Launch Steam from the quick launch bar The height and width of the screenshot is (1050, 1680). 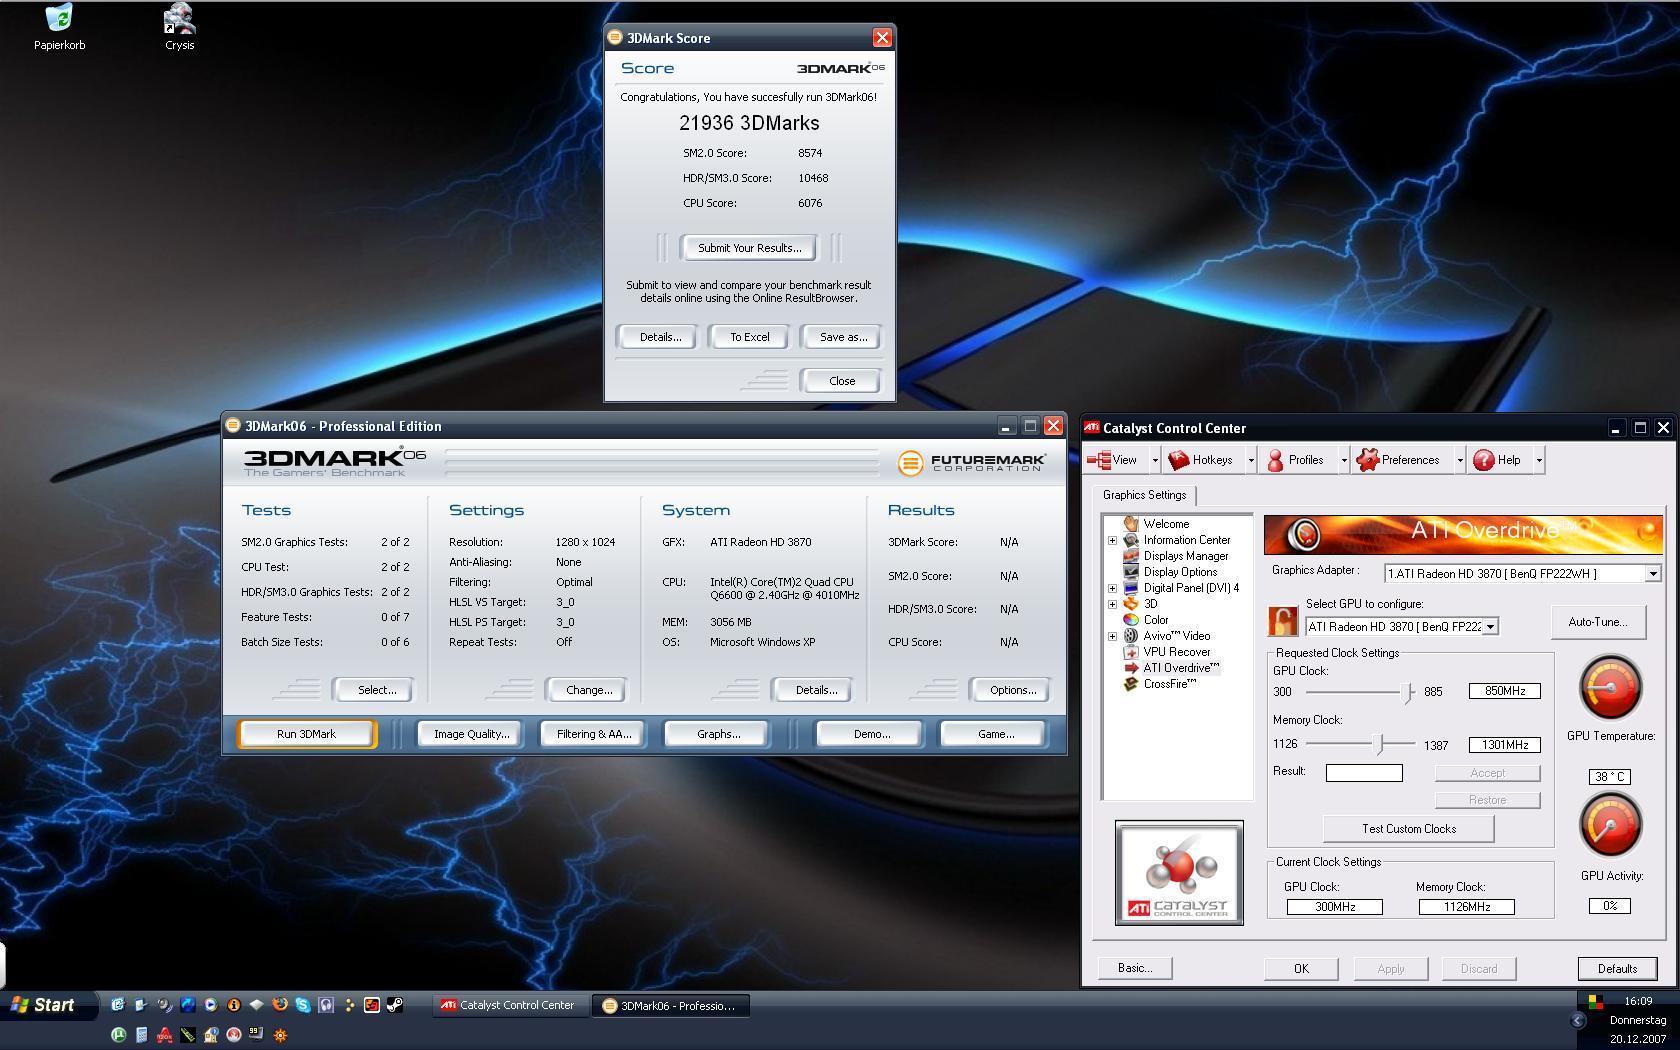395,1005
